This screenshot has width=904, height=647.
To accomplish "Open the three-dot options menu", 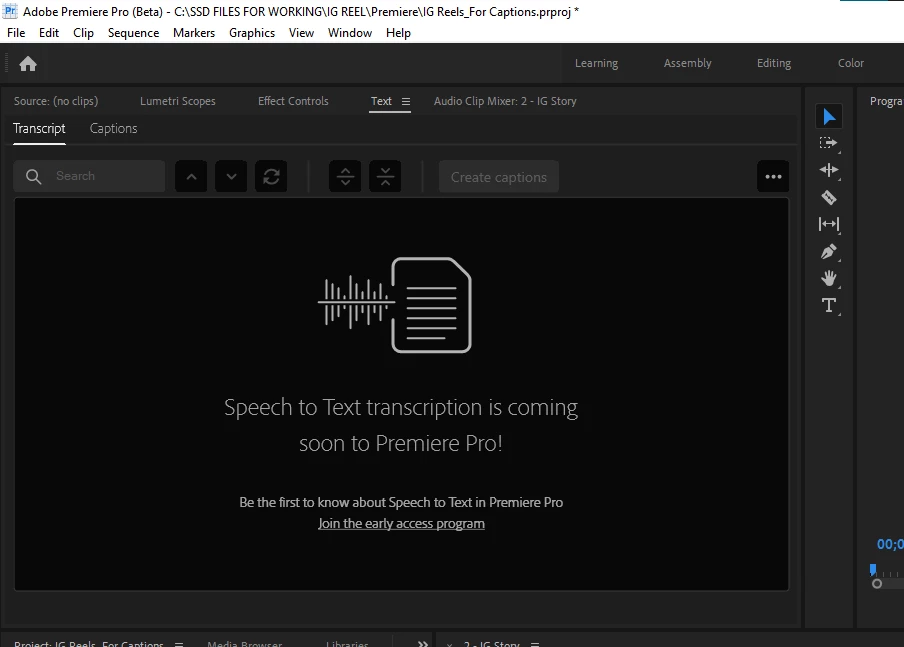I will tap(773, 176).
